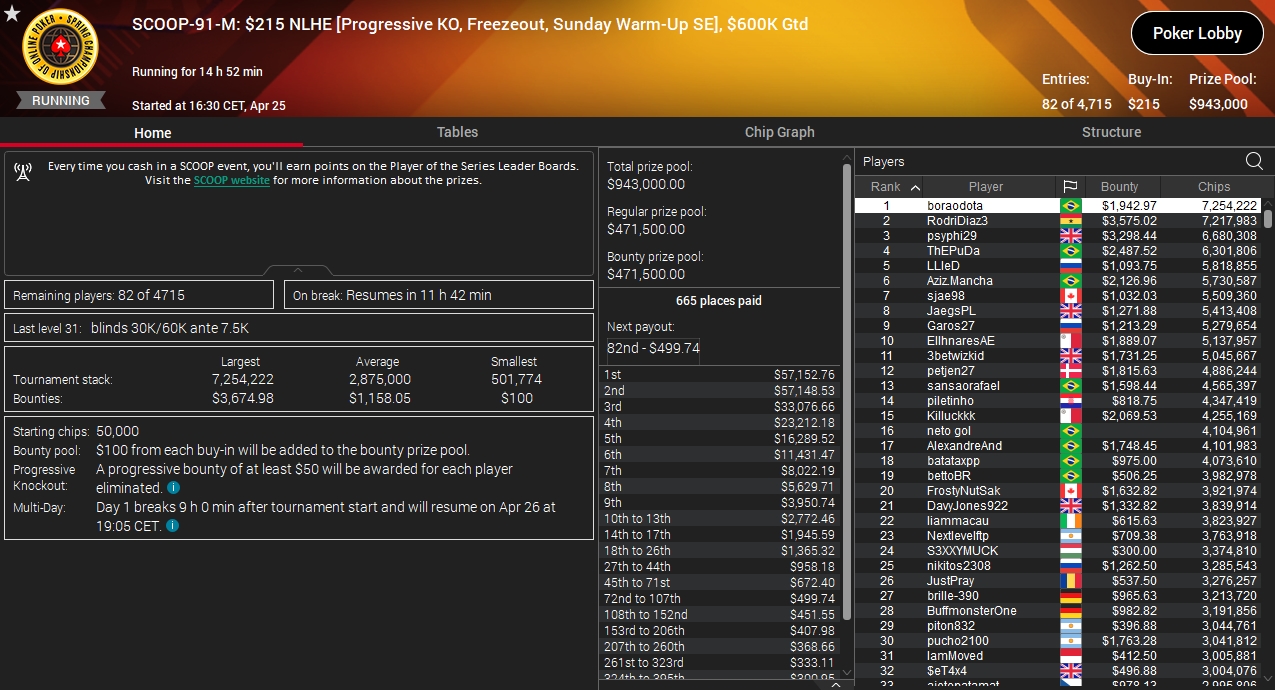
Task: Select player row BuffmonsterOne
Action: point(1058,610)
